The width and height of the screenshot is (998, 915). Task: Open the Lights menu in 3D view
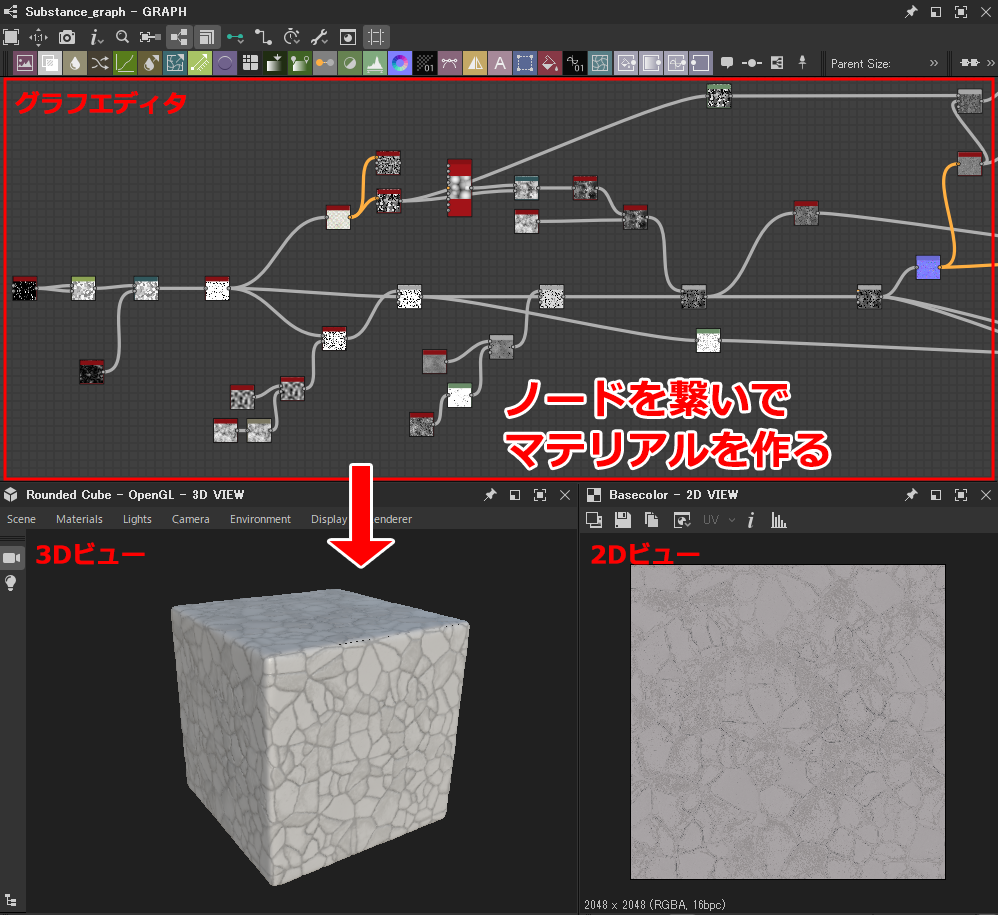pyautogui.click(x=137, y=519)
